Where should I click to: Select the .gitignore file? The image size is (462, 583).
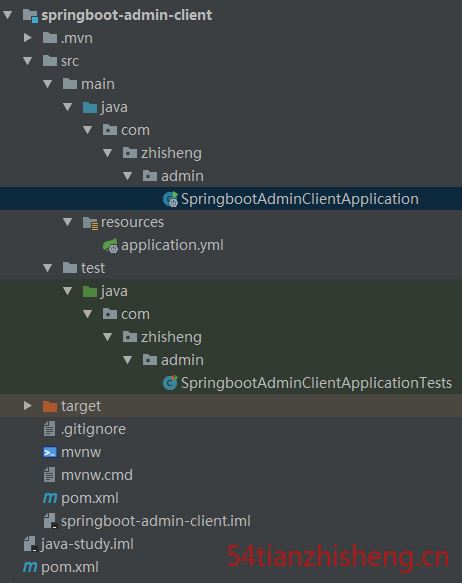click(84, 429)
